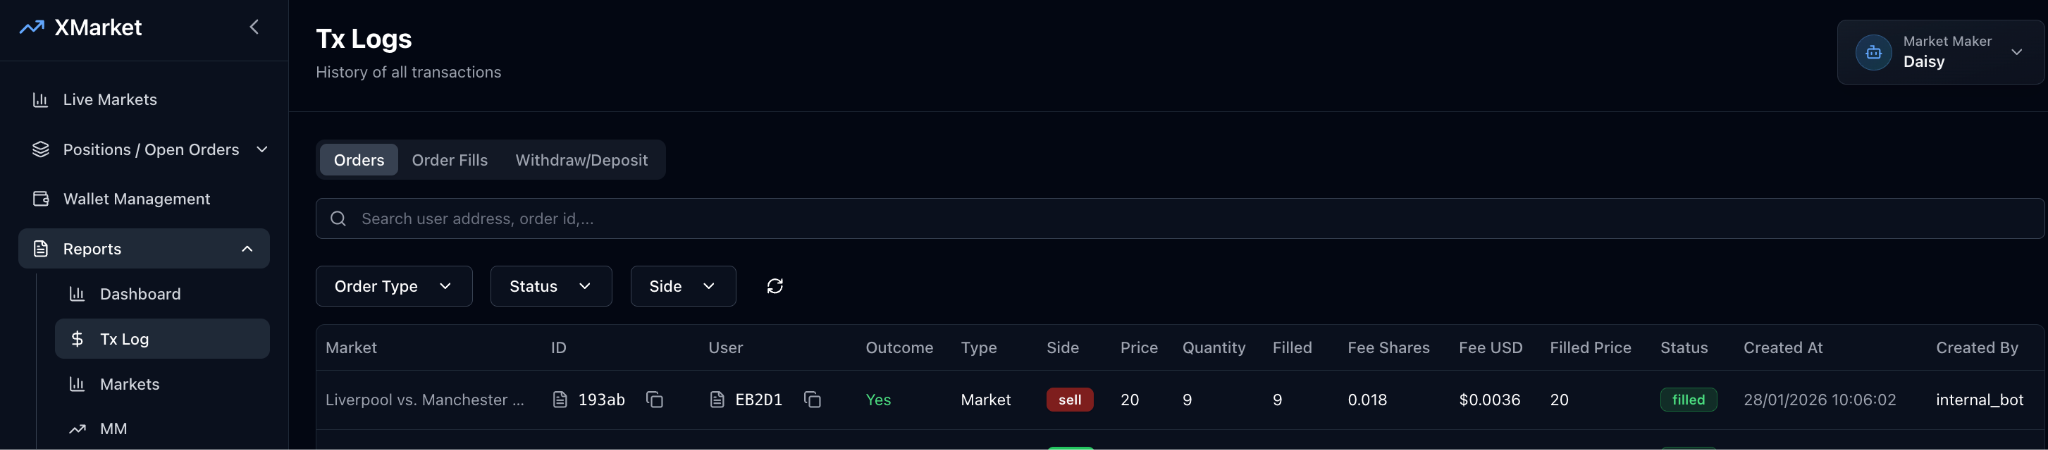Viewport: 2048px width, 450px height.
Task: Switch to the Order Fills tab
Action: pos(450,160)
